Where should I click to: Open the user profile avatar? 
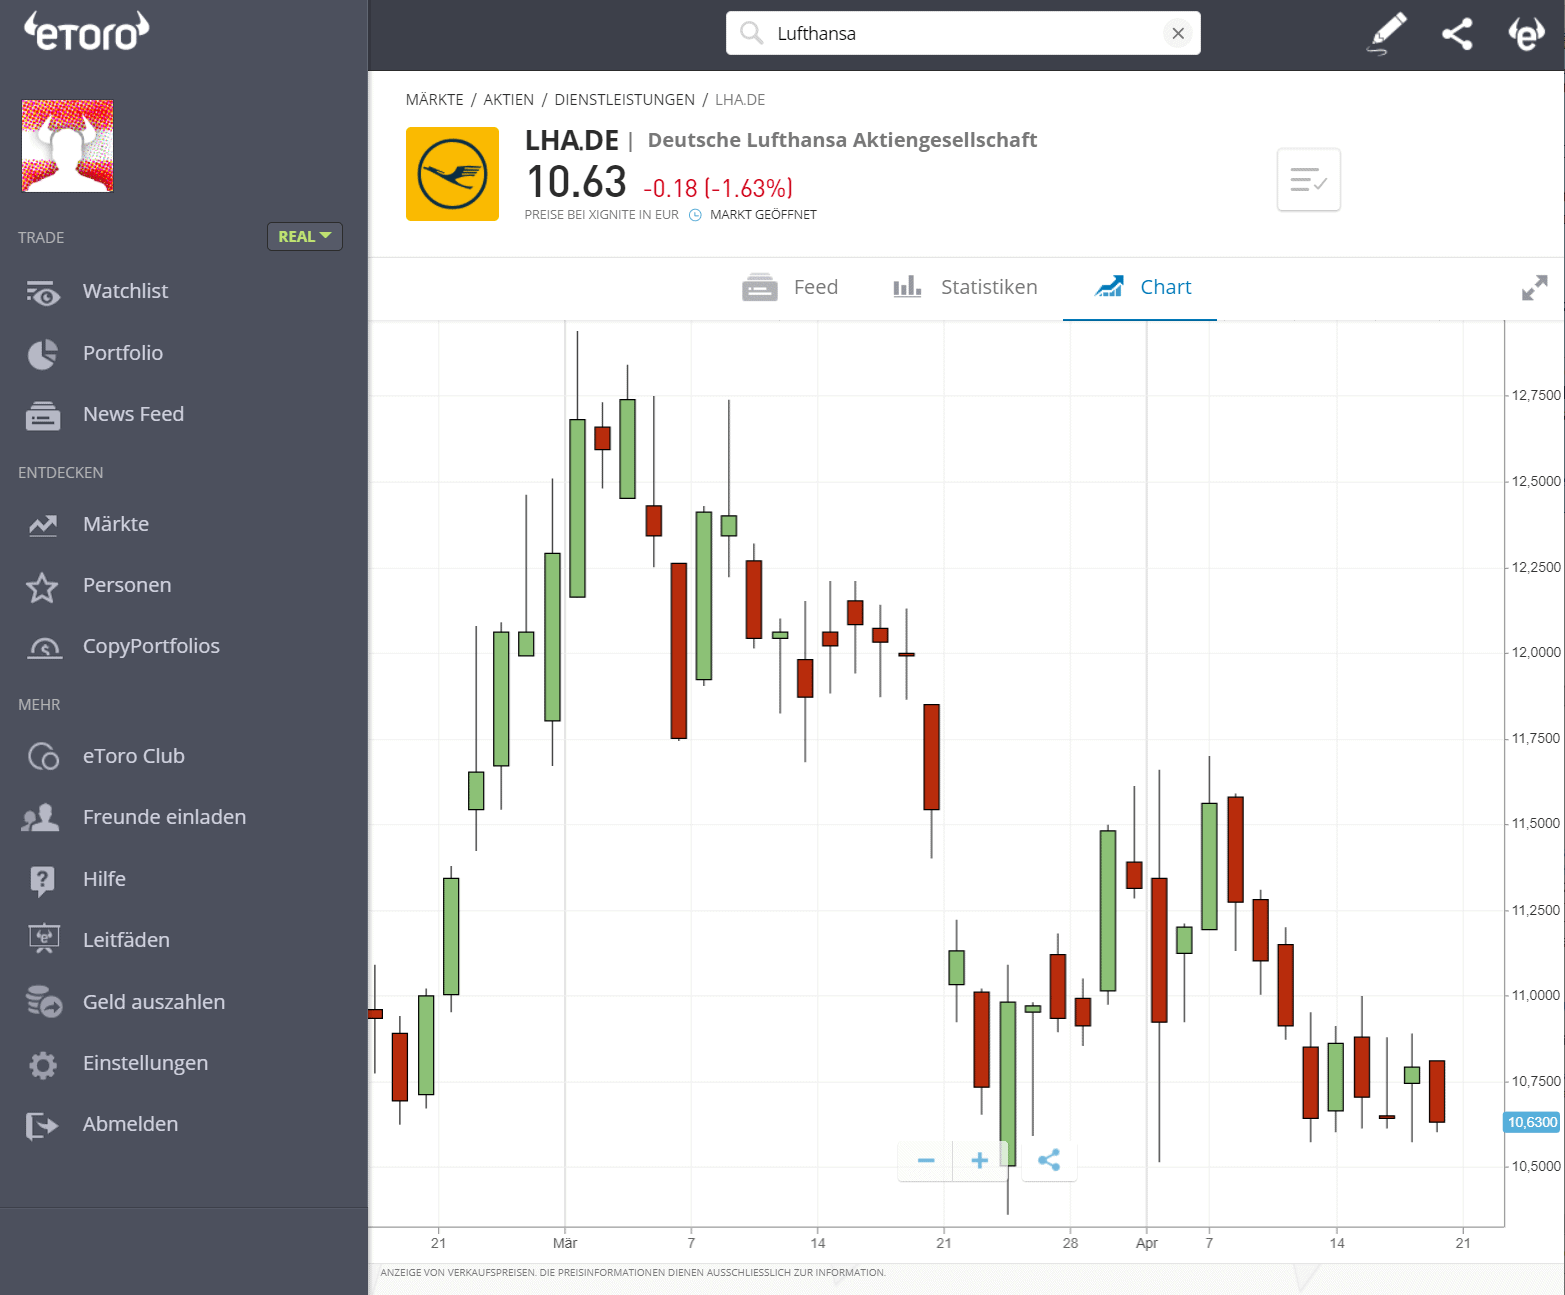(68, 146)
